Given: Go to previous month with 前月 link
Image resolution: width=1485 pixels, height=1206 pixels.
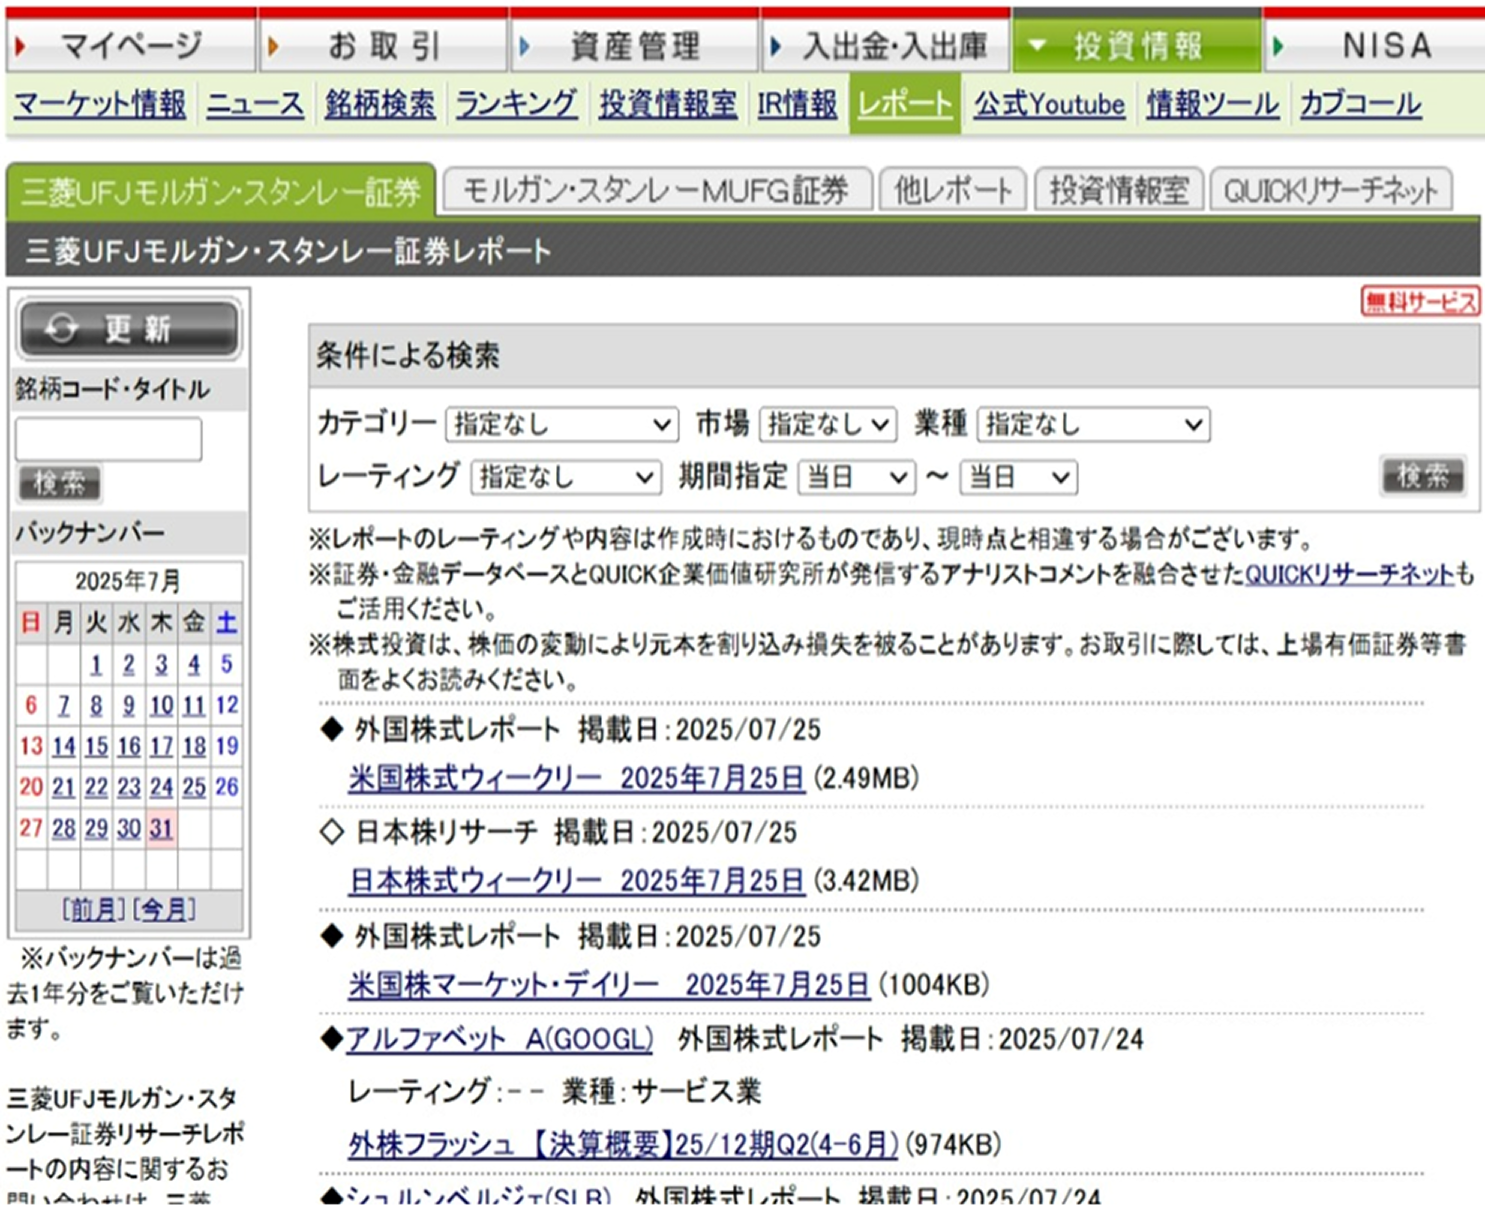Looking at the screenshot, I should [x=93, y=909].
